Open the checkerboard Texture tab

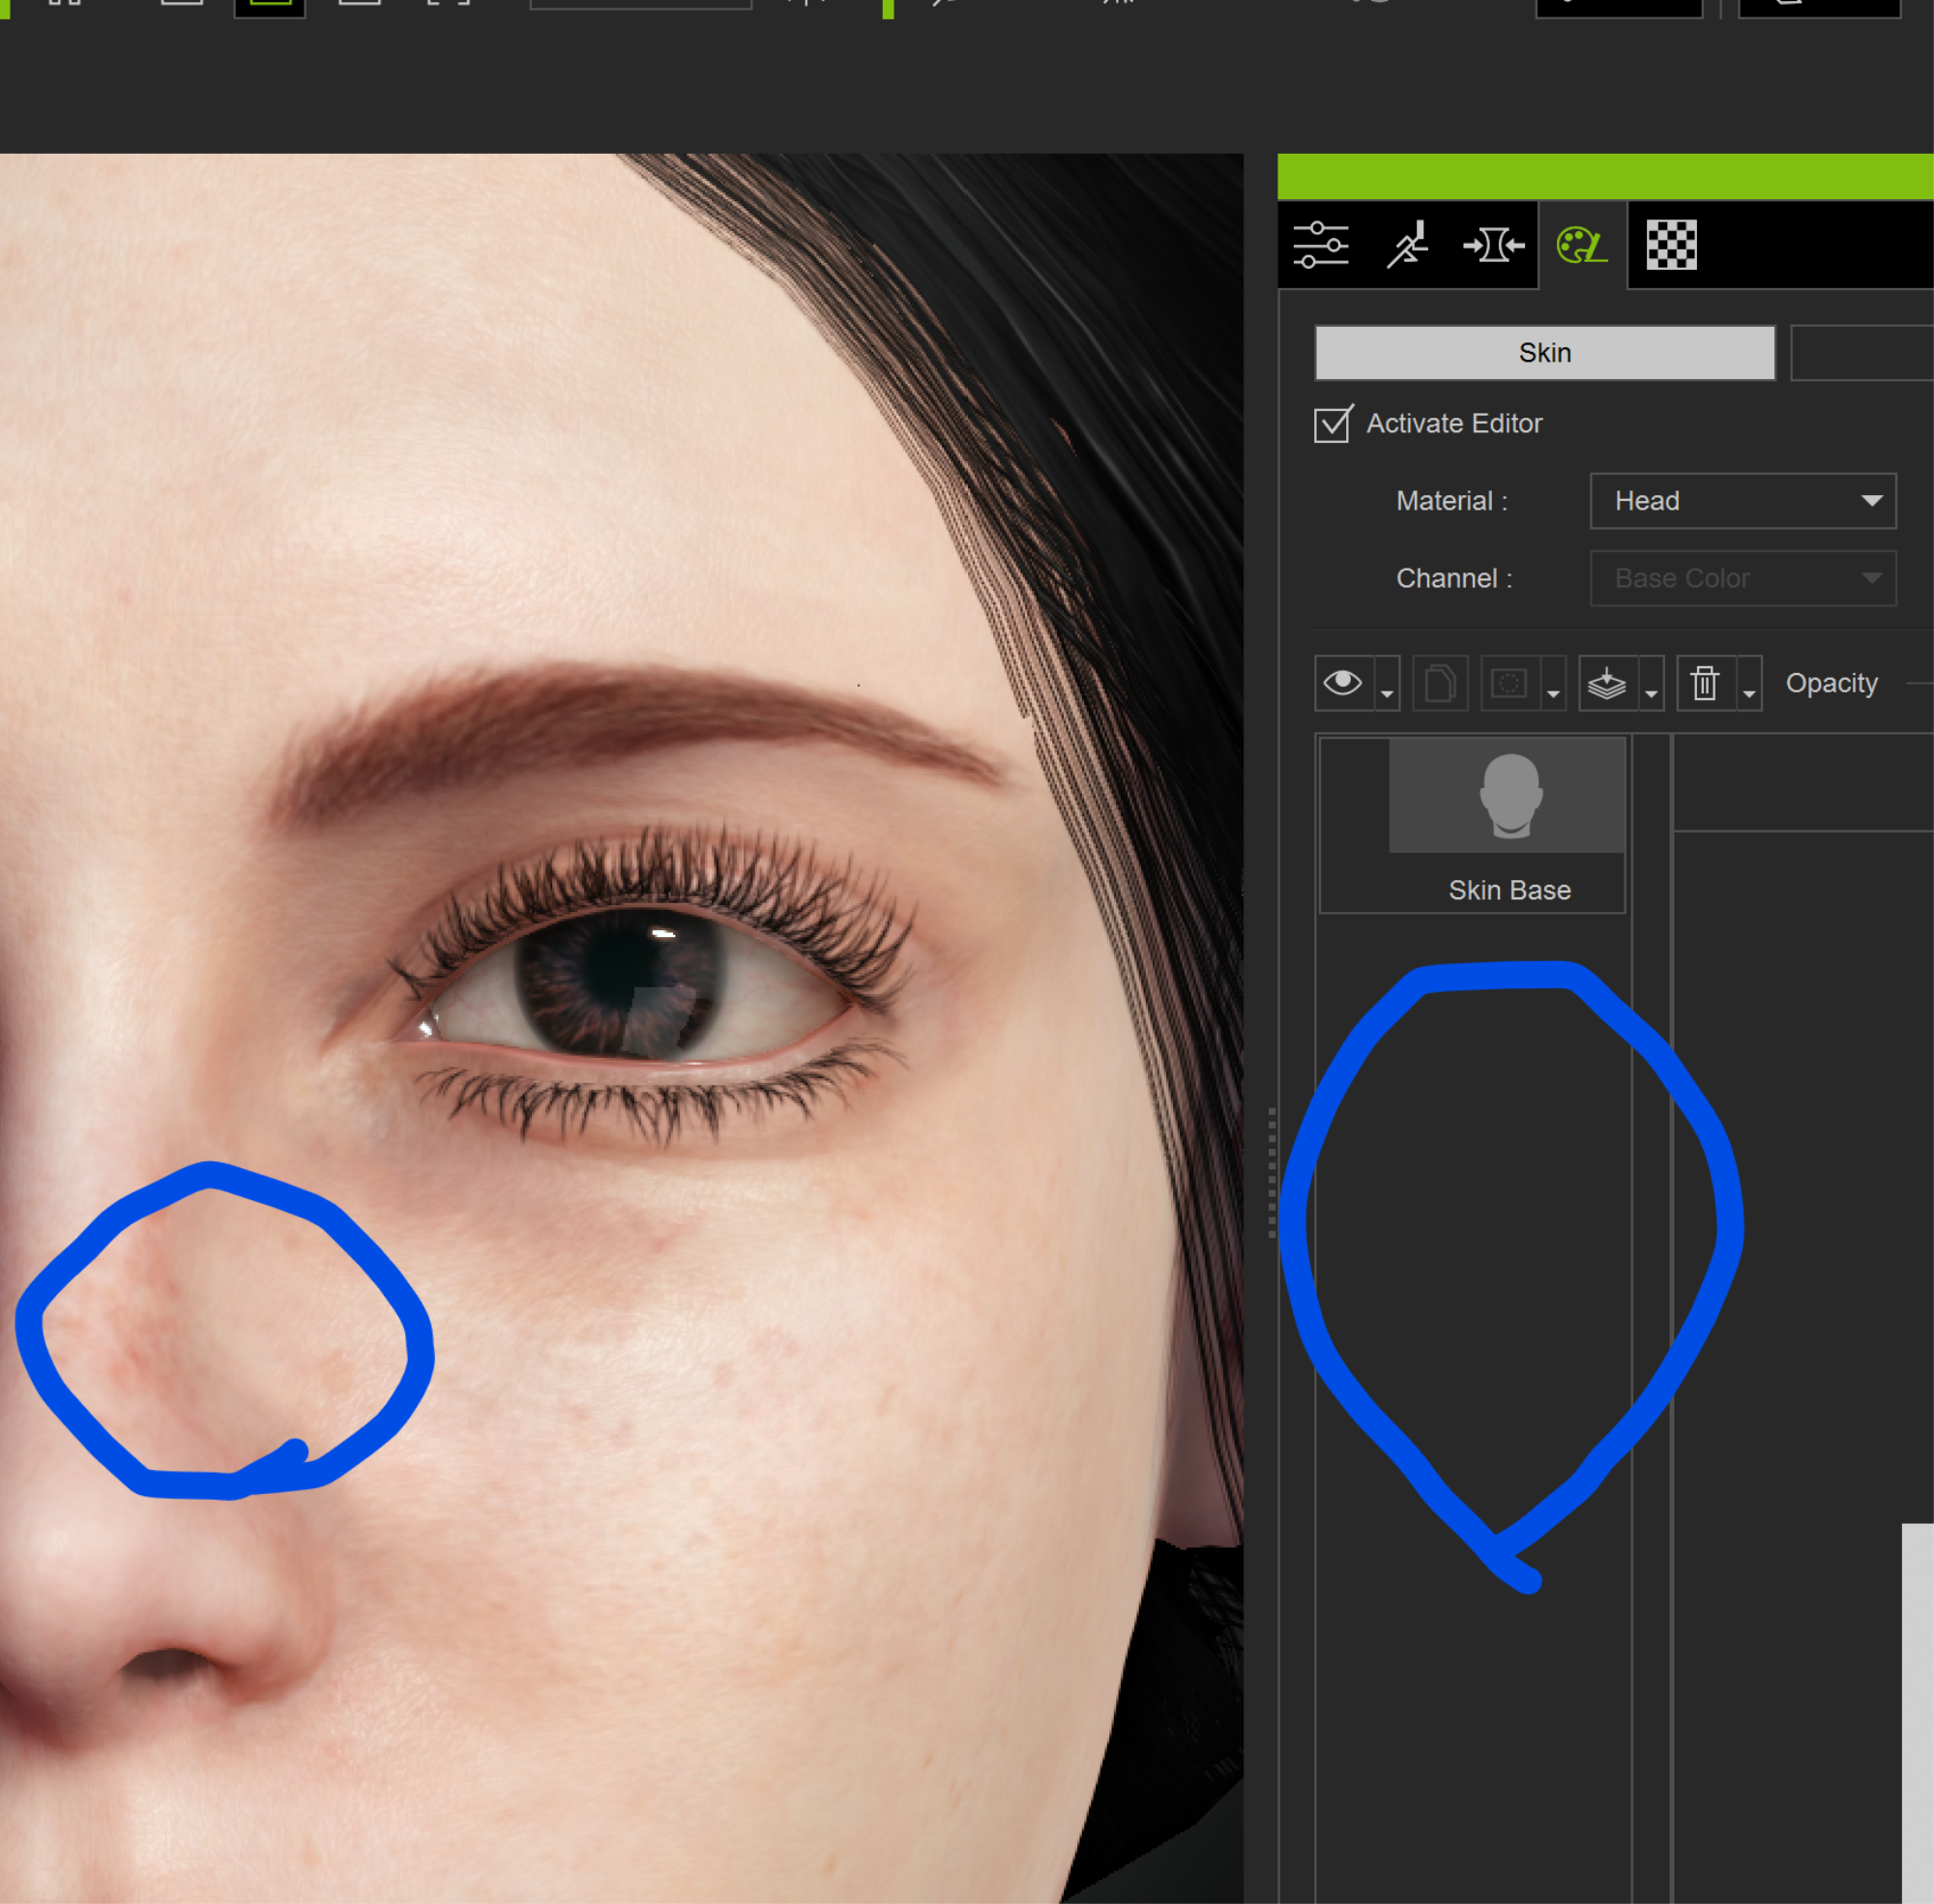click(1671, 245)
